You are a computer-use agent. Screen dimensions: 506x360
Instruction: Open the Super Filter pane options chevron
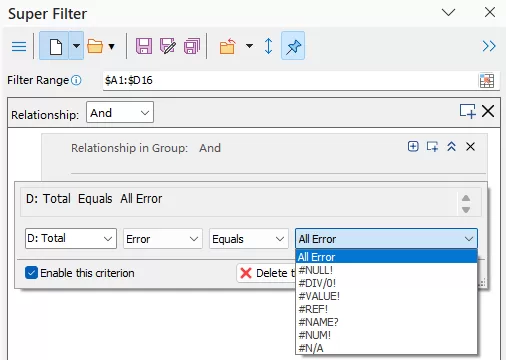tap(448, 12)
